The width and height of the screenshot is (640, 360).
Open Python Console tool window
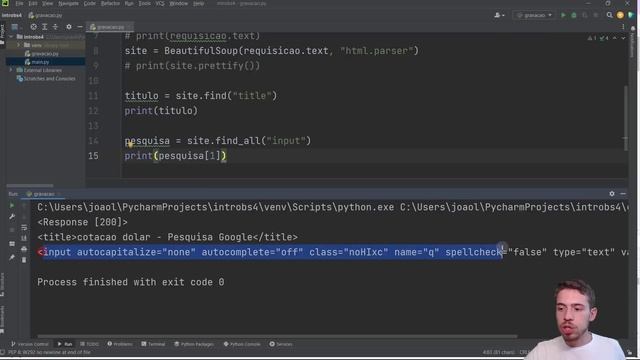[x=242, y=344]
